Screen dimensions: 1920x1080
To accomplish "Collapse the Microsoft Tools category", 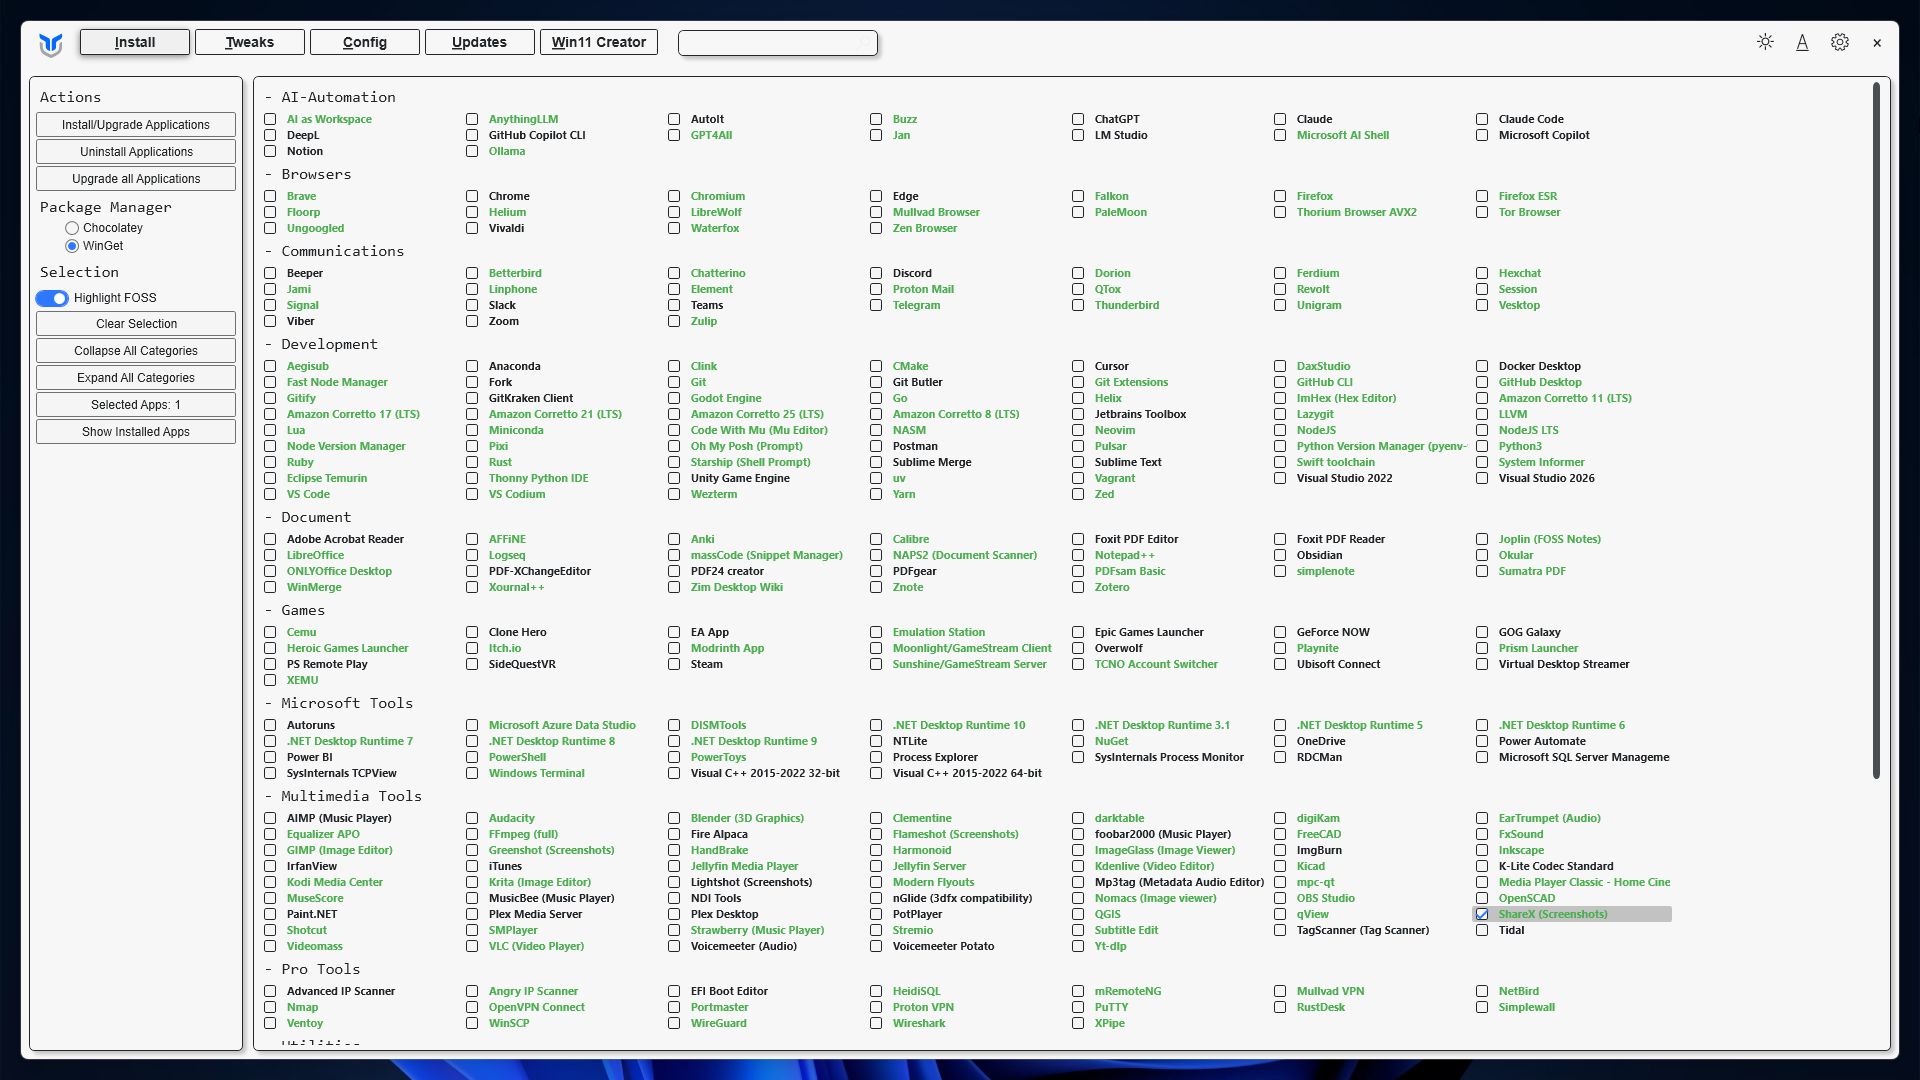I will (339, 703).
